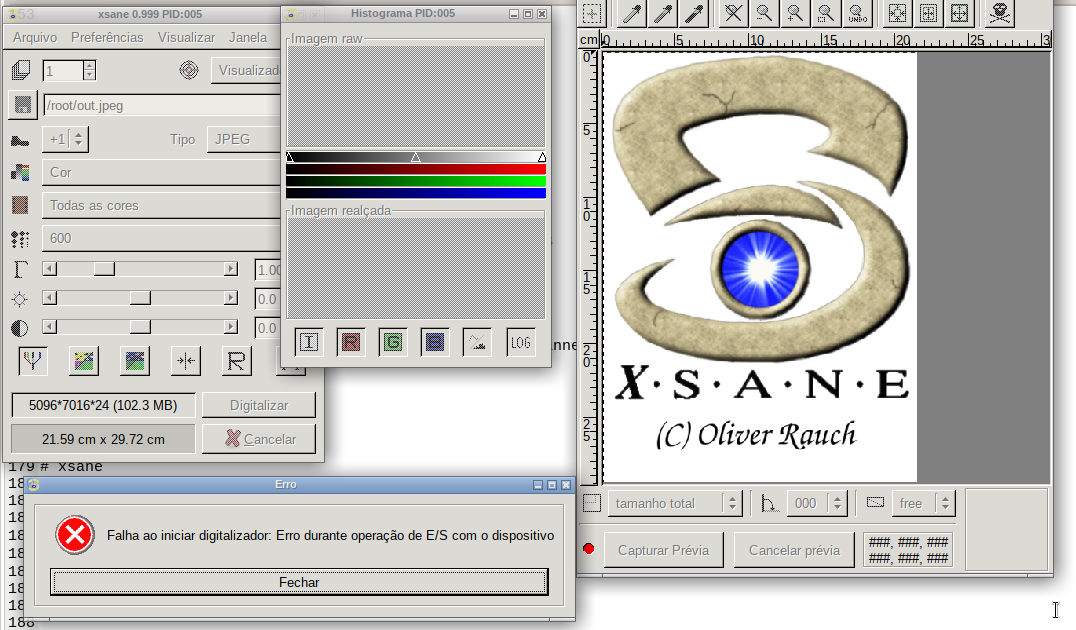1076x630 pixels.
Task: Click the auto-select scan area icon
Action: [897, 13]
